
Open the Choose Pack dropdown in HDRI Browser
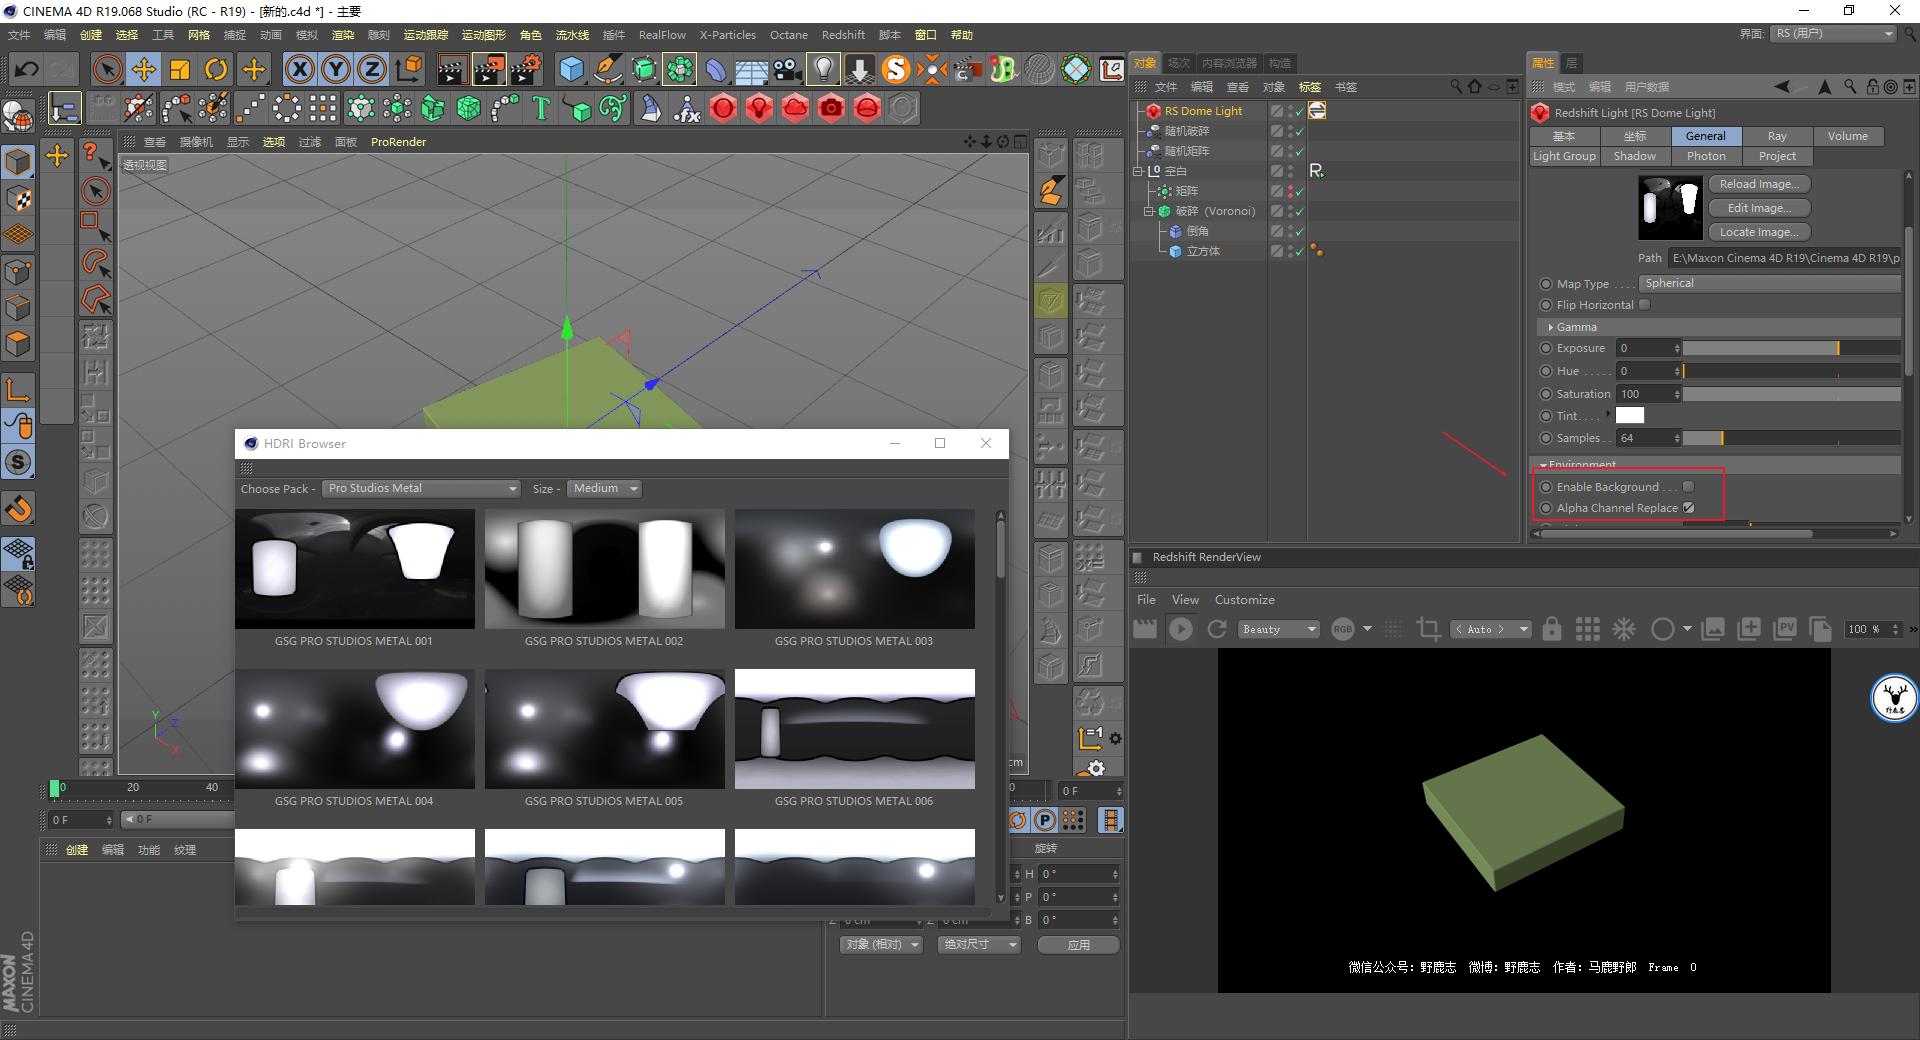click(420, 488)
